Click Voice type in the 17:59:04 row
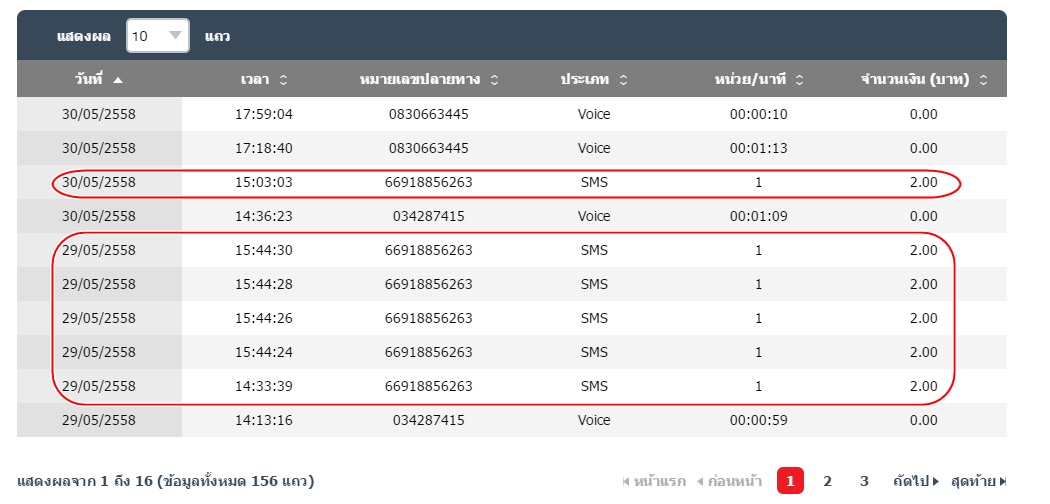 coord(594,114)
